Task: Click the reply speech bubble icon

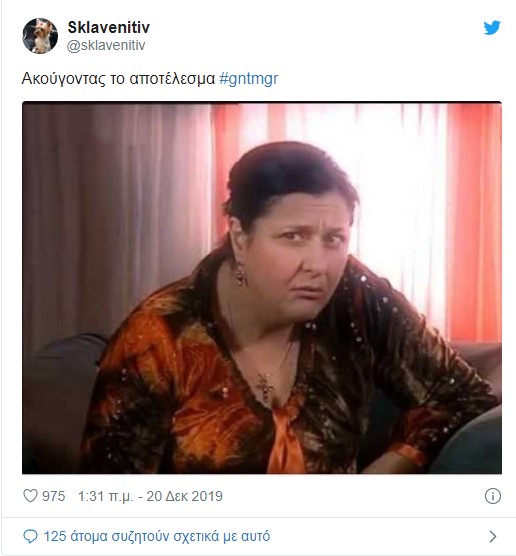Action: (30, 536)
